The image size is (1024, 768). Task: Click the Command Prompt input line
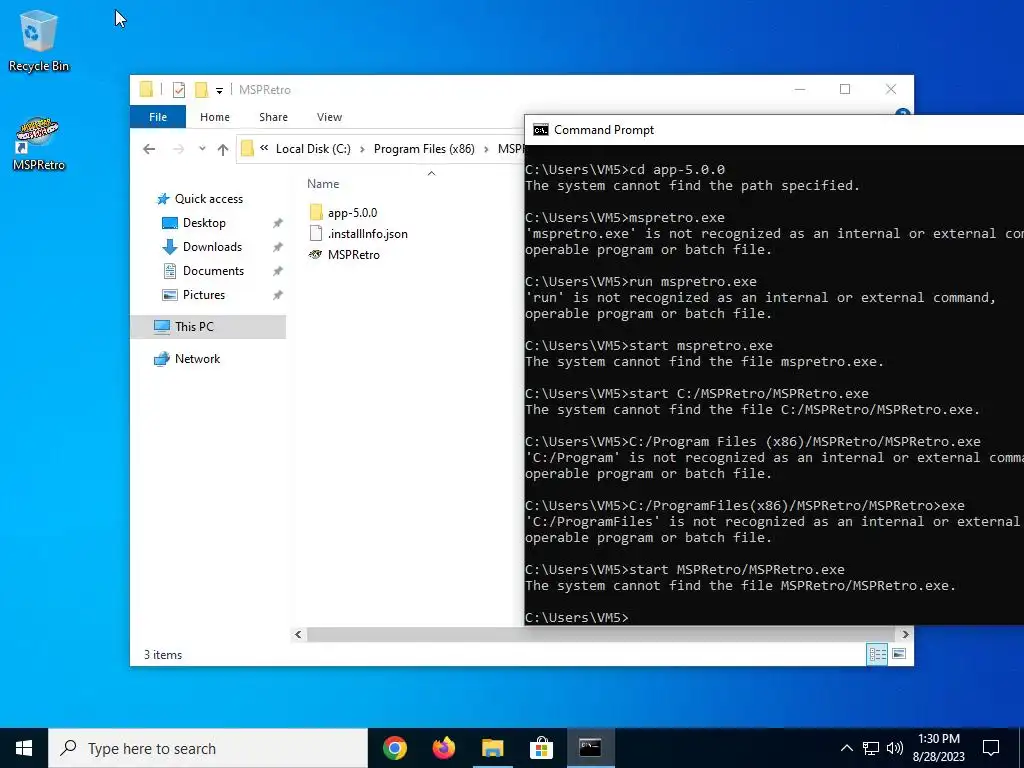coord(774,617)
